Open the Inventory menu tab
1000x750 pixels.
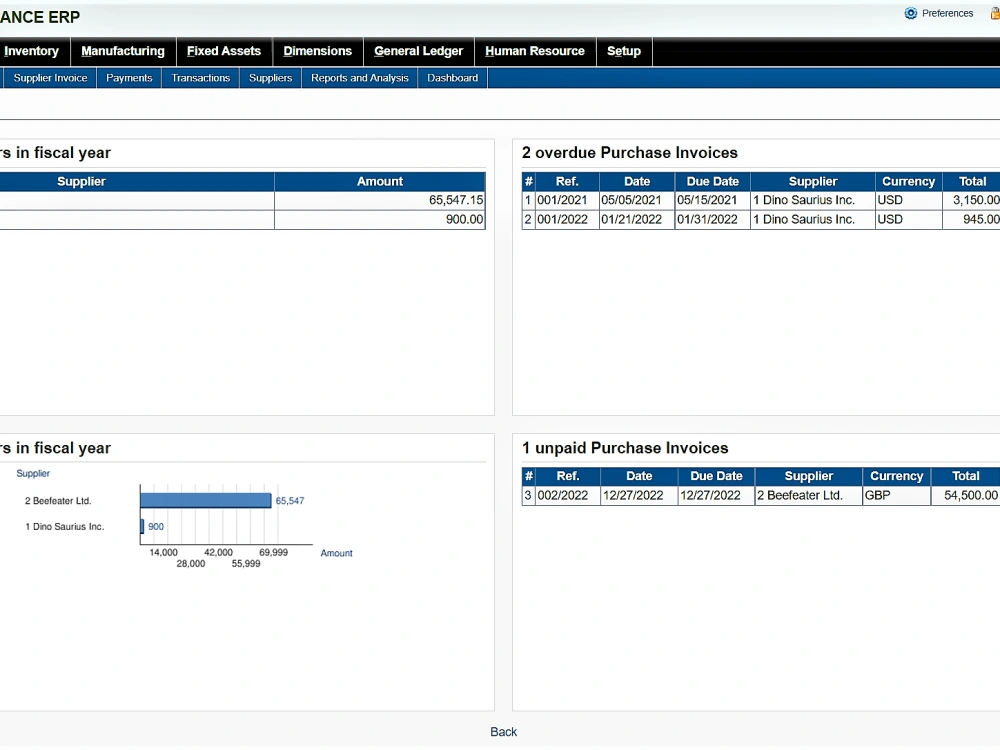coord(31,51)
